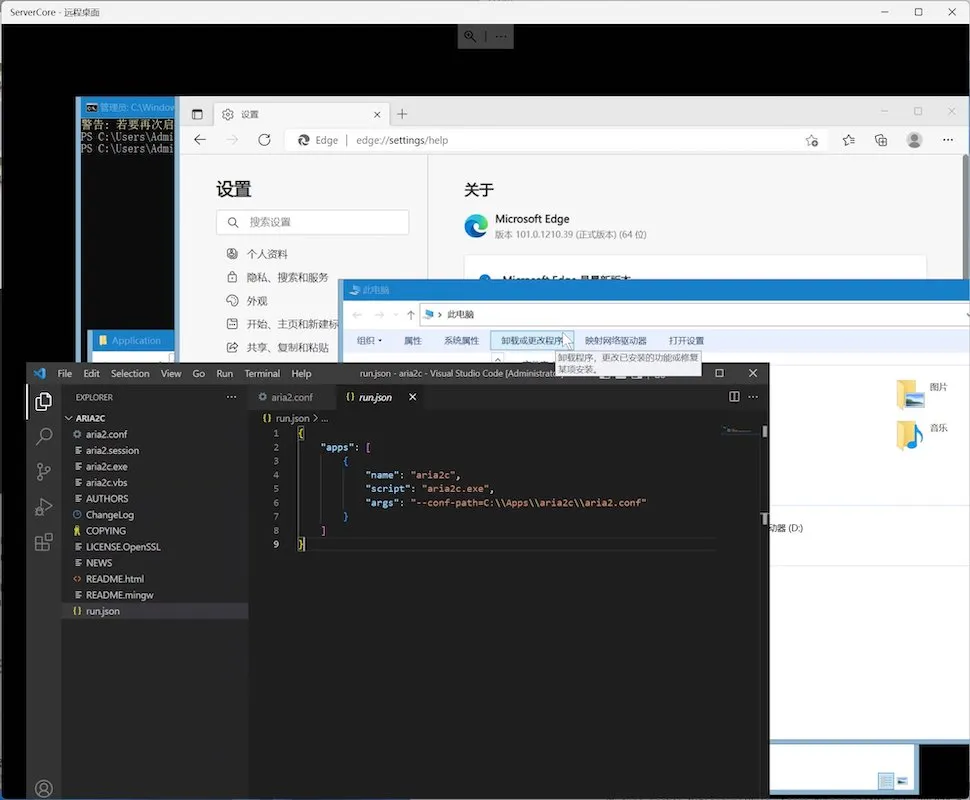
Task: Open Edge tab actions menu icon
Action: click(x=197, y=114)
